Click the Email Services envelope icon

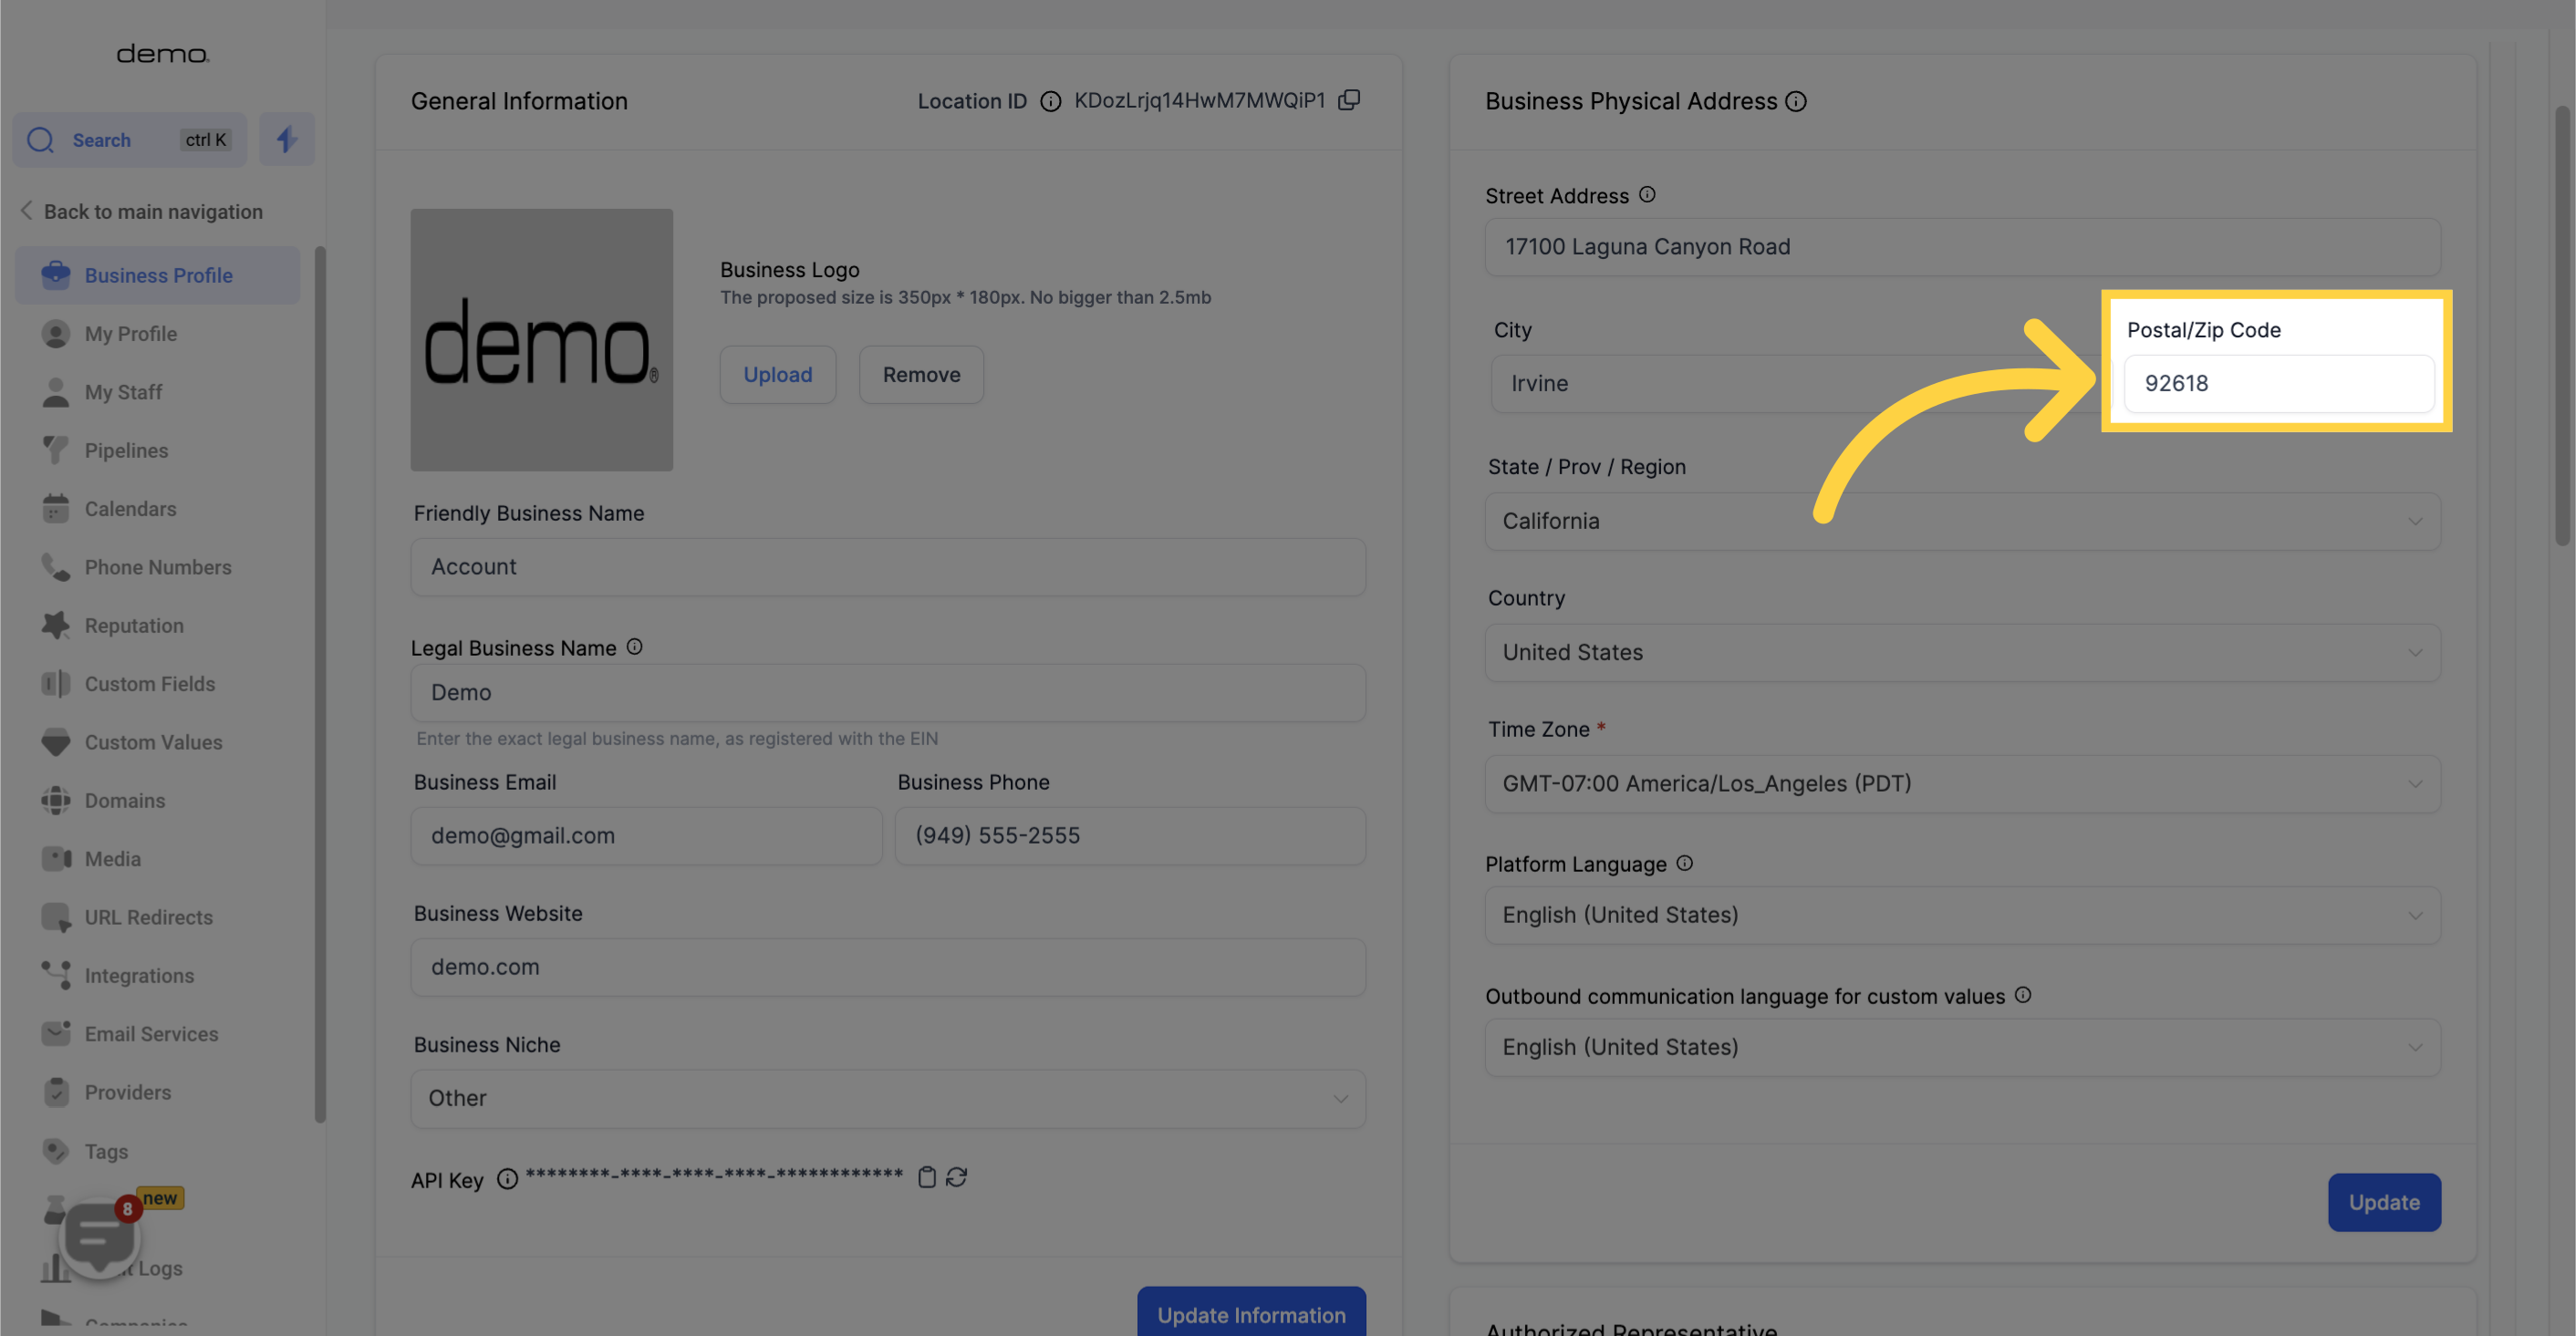pos(56,1033)
